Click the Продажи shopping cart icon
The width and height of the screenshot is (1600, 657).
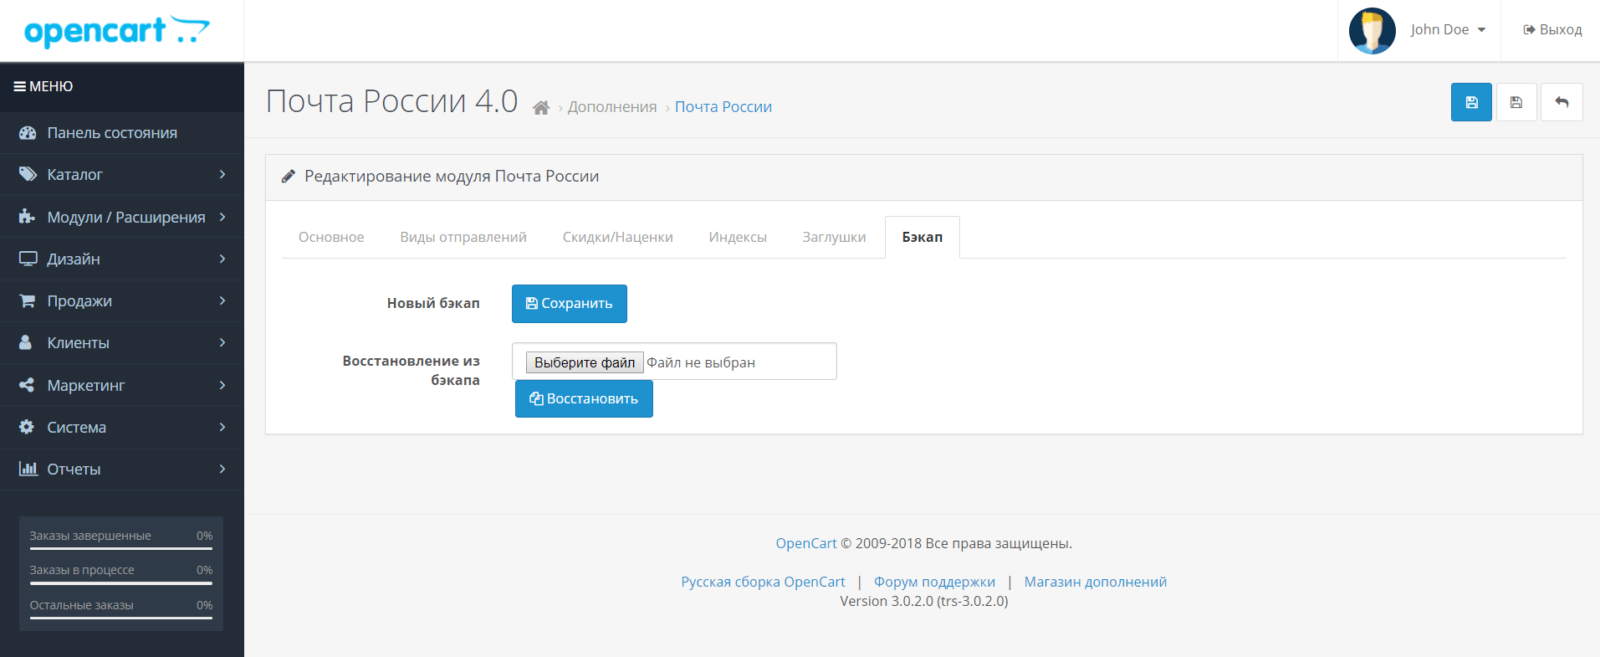click(28, 301)
